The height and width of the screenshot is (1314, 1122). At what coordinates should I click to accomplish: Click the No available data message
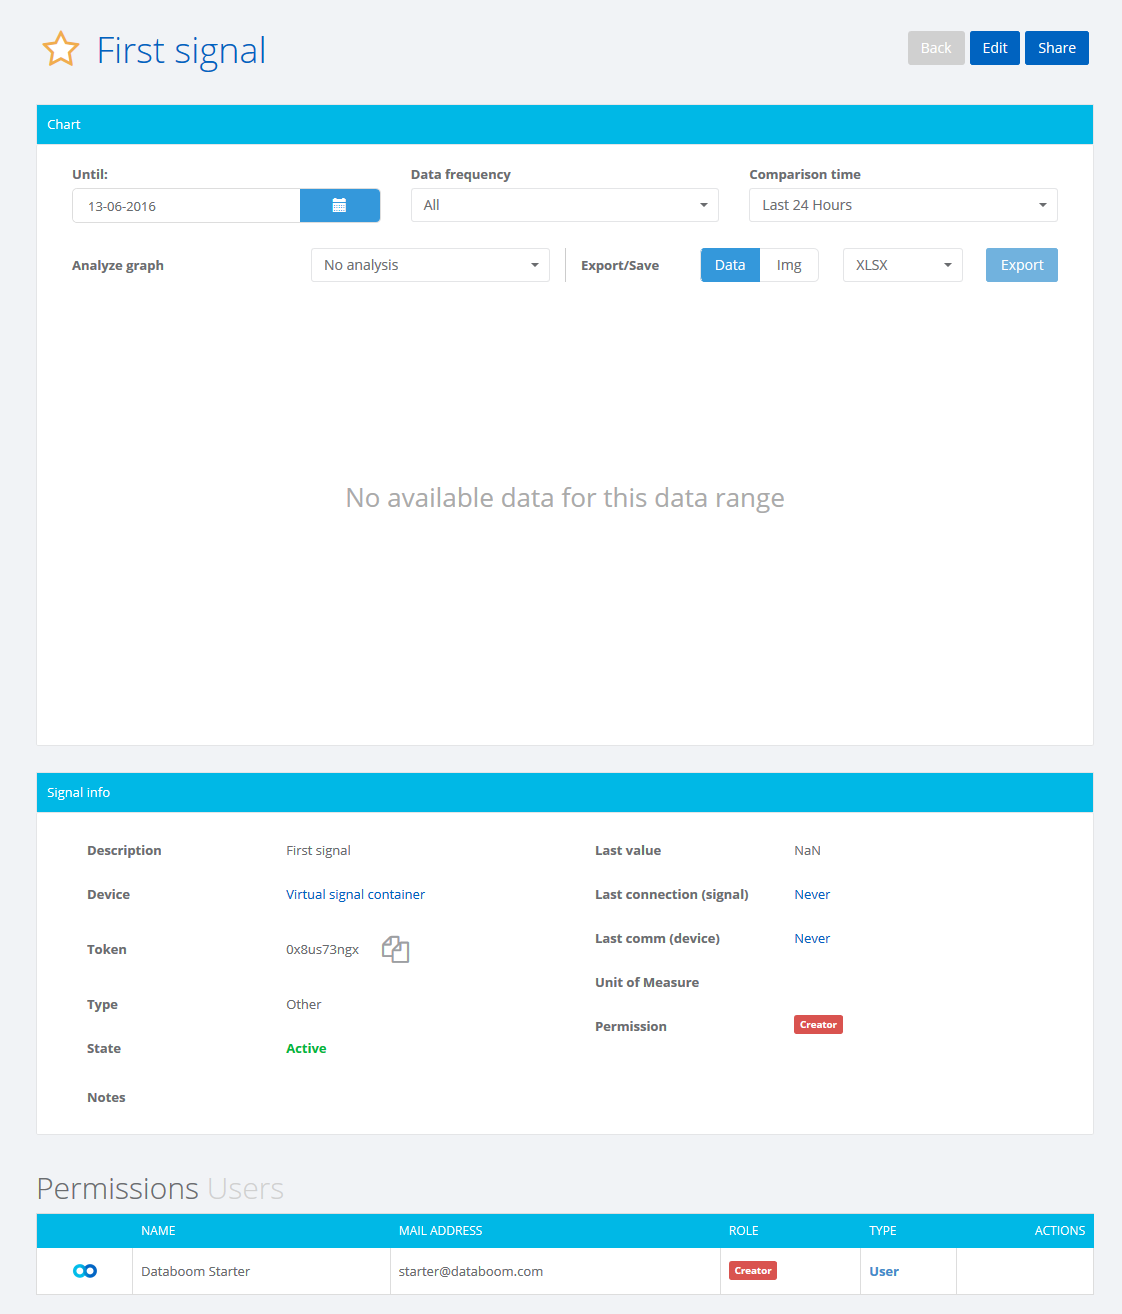565,498
